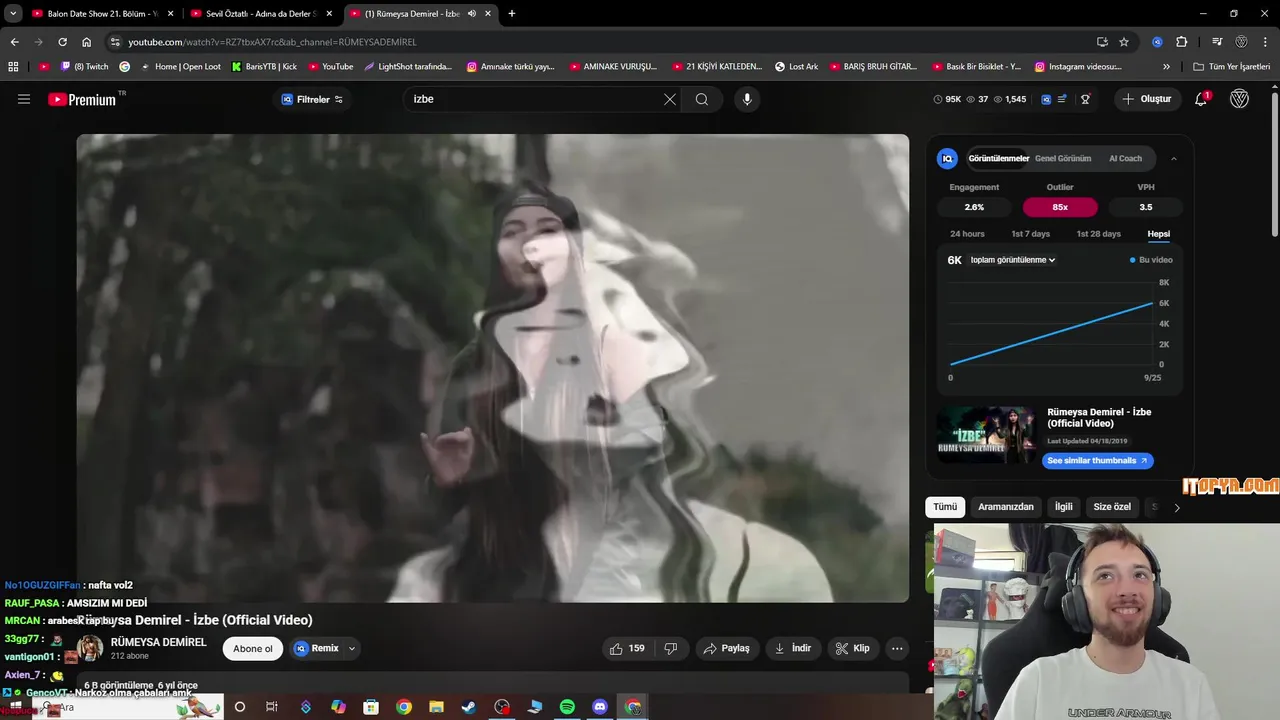
Task: Open Task View on the taskbar
Action: 272,707
